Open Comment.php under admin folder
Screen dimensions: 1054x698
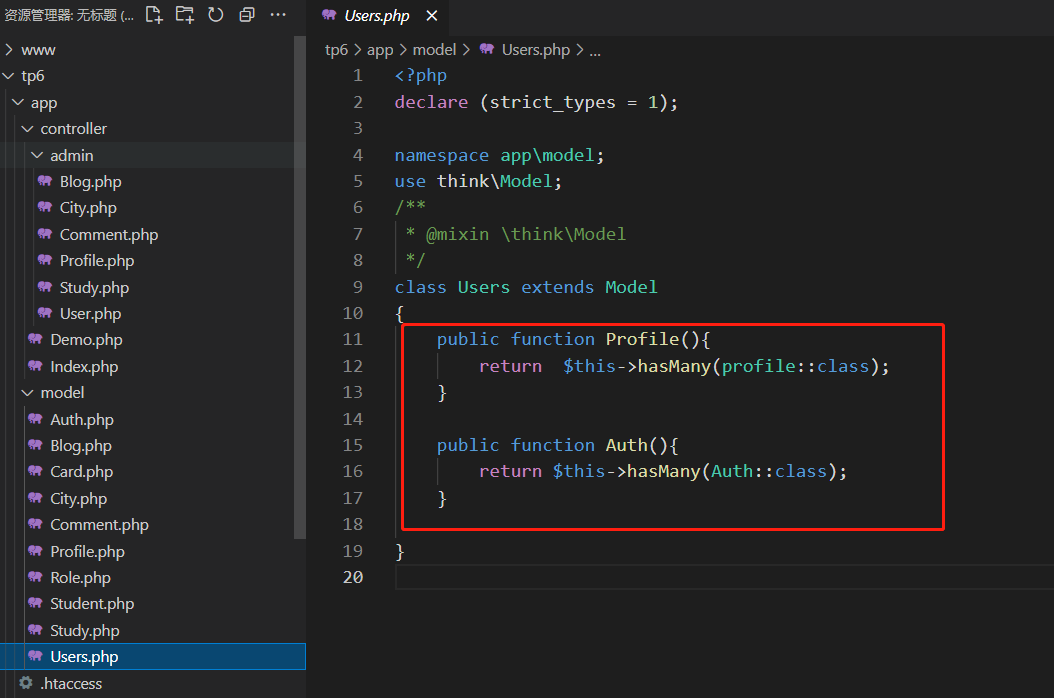pos(109,235)
